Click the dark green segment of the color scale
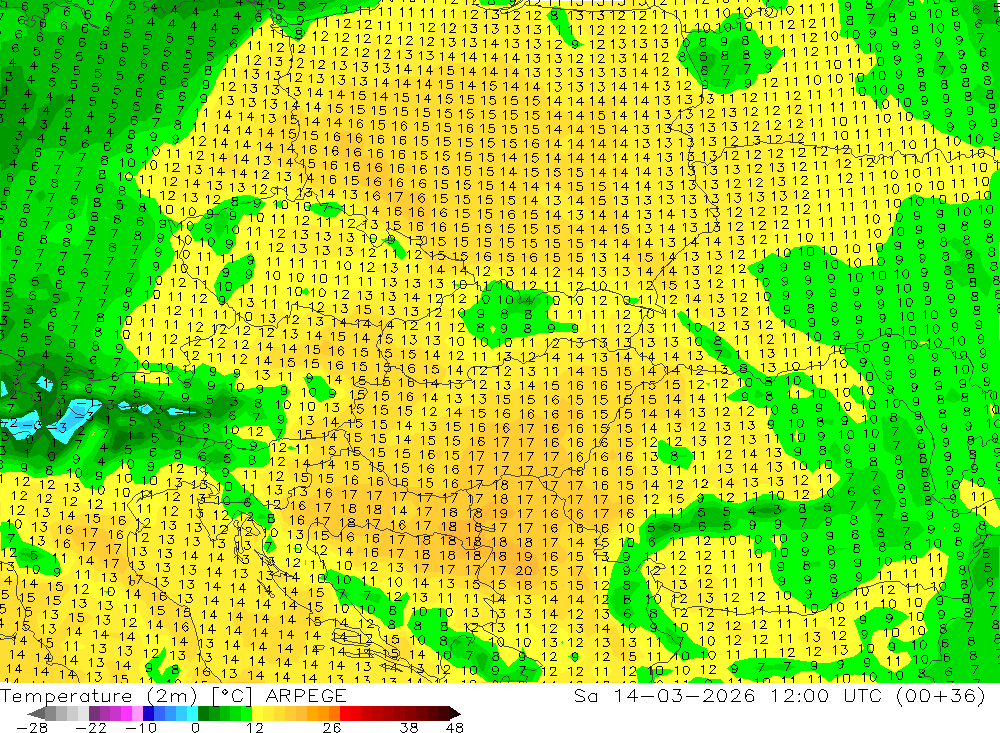Image resolution: width=1000 pixels, height=733 pixels. 203,713
